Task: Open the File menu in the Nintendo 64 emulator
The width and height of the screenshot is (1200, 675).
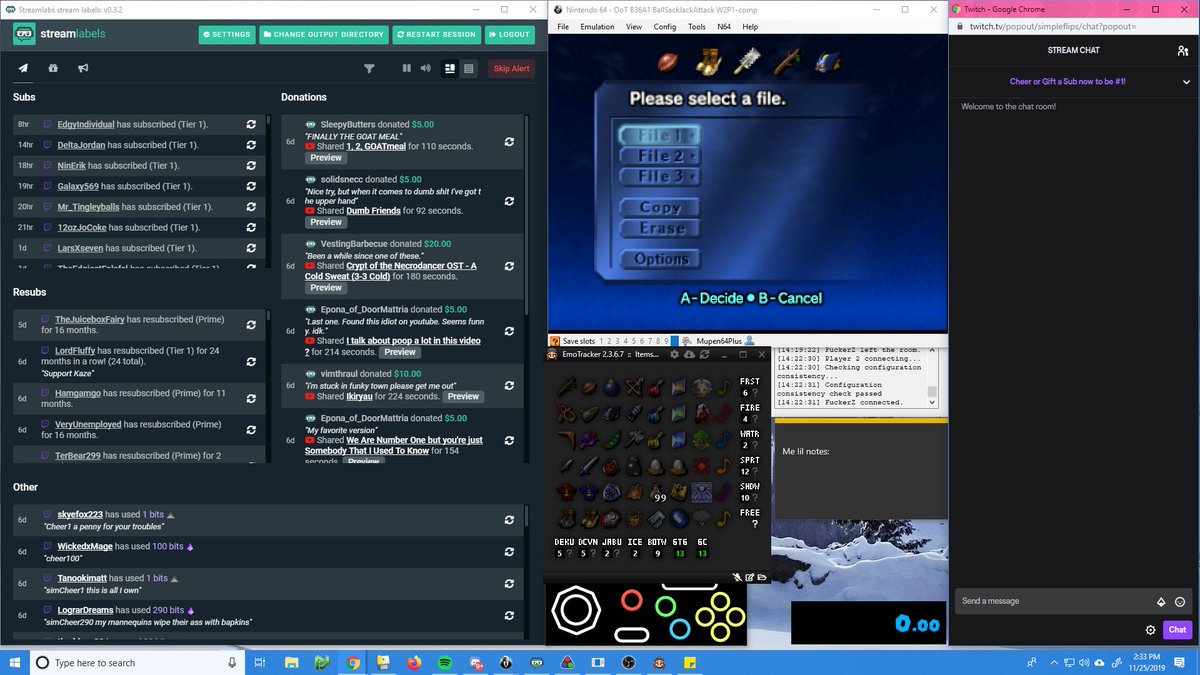Action: (563, 27)
